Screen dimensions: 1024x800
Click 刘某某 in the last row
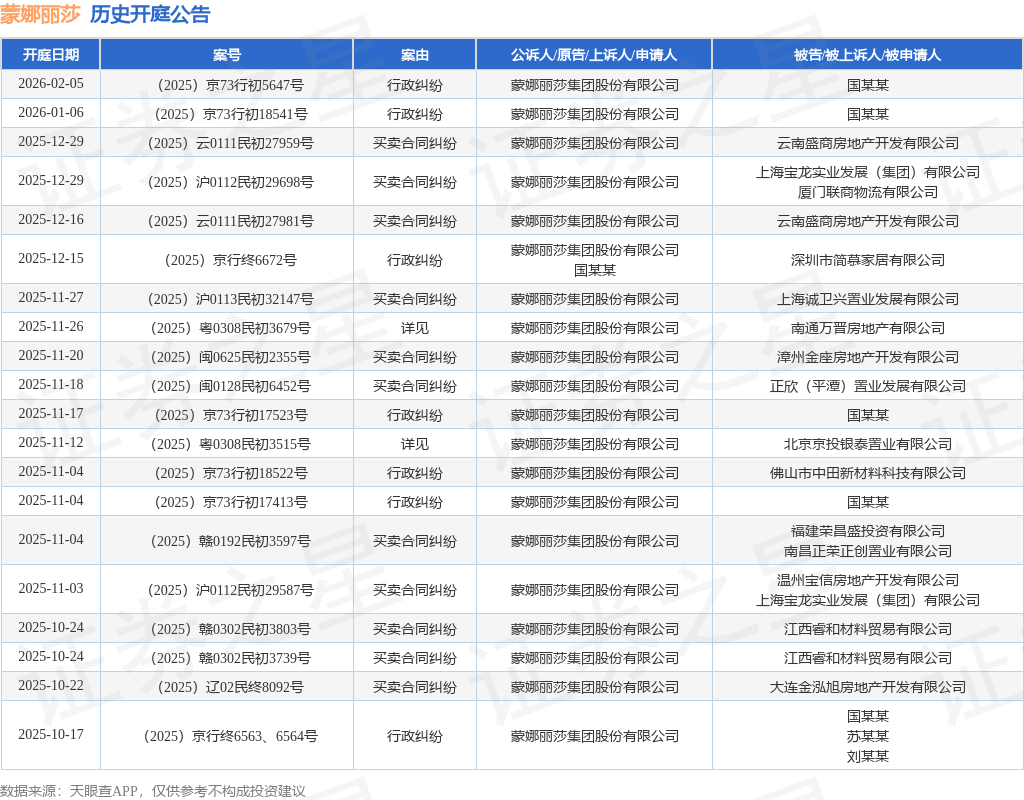tap(867, 756)
